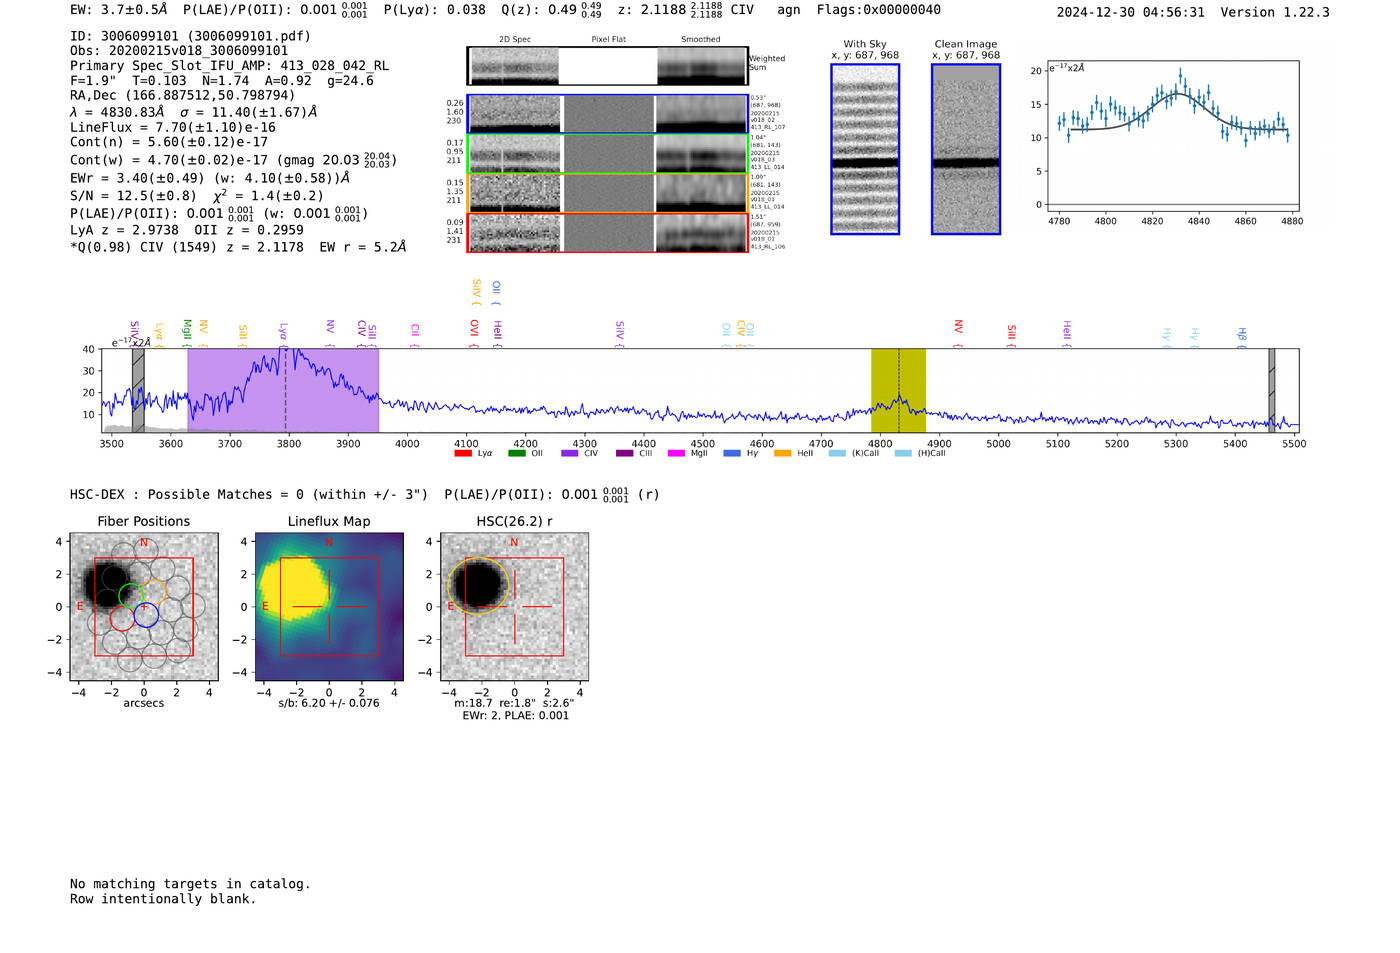The height and width of the screenshot is (953, 1400).
Task: Select the magenta MgII legend swatch
Action: (677, 453)
